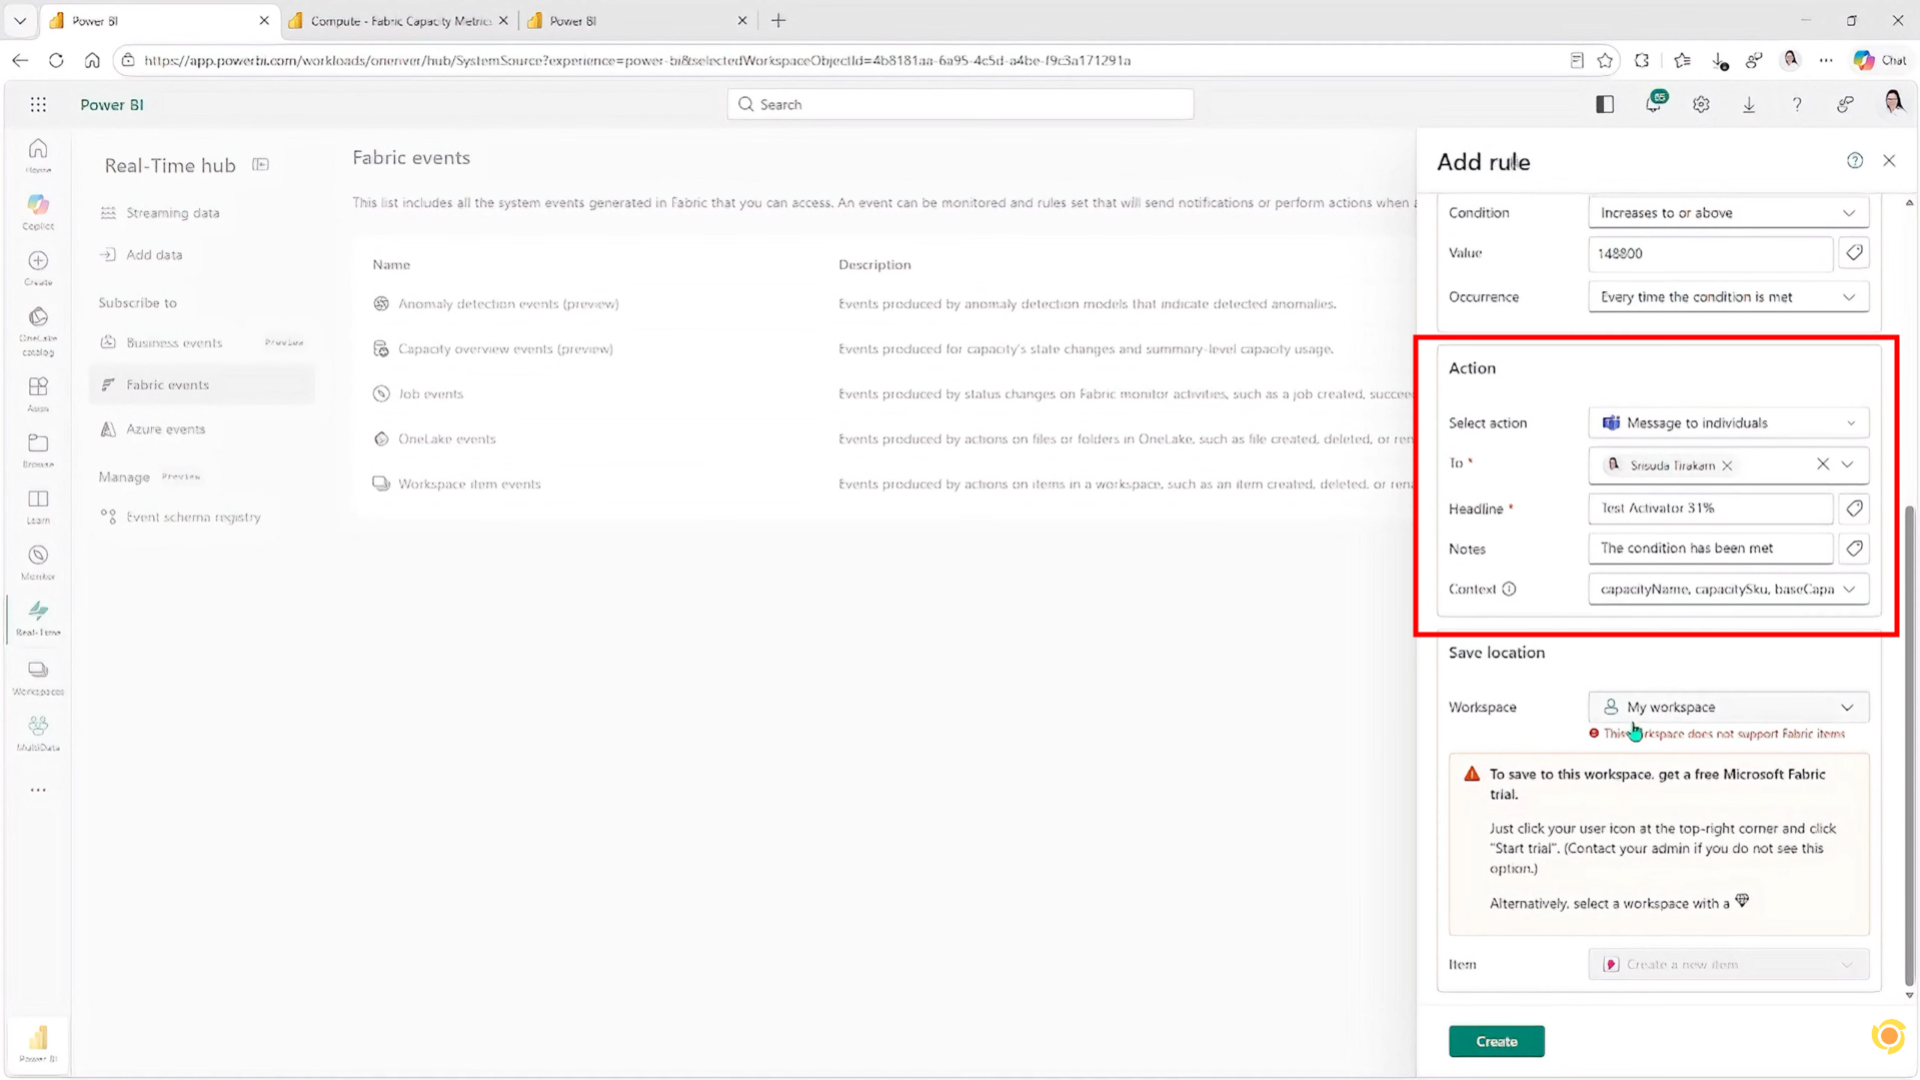
Task: Select the Real-Time icon in sidebar
Action: (x=38, y=617)
